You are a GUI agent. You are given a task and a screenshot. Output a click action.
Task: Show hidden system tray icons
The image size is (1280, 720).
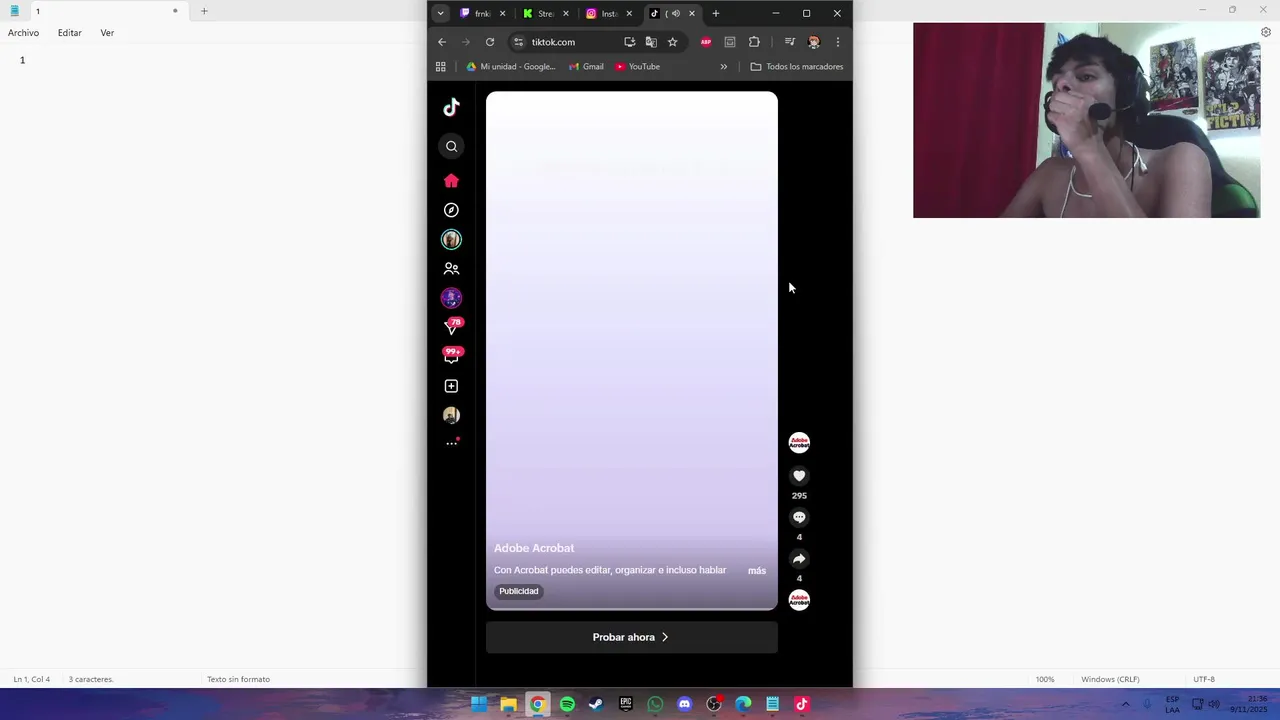click(1125, 704)
